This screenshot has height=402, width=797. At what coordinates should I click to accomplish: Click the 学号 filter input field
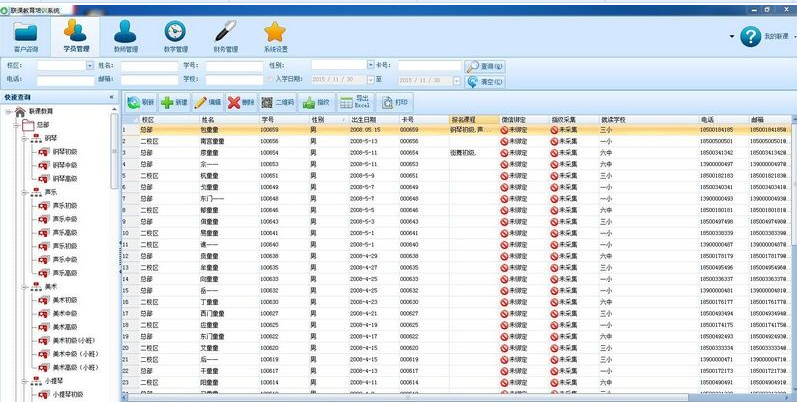[234, 67]
